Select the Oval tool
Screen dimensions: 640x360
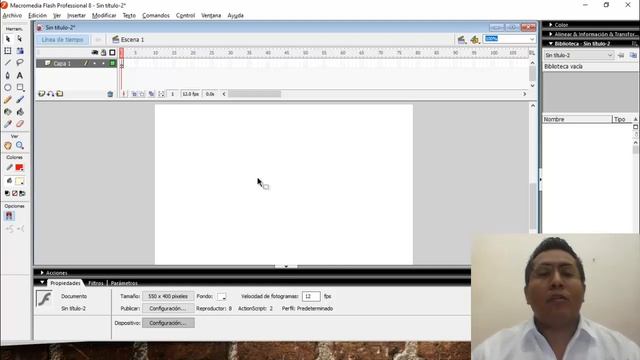click(x=8, y=87)
